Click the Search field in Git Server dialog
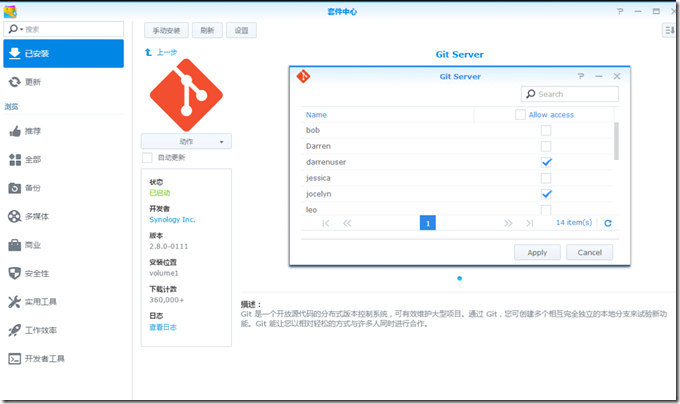The height and width of the screenshot is (404, 680). click(570, 94)
